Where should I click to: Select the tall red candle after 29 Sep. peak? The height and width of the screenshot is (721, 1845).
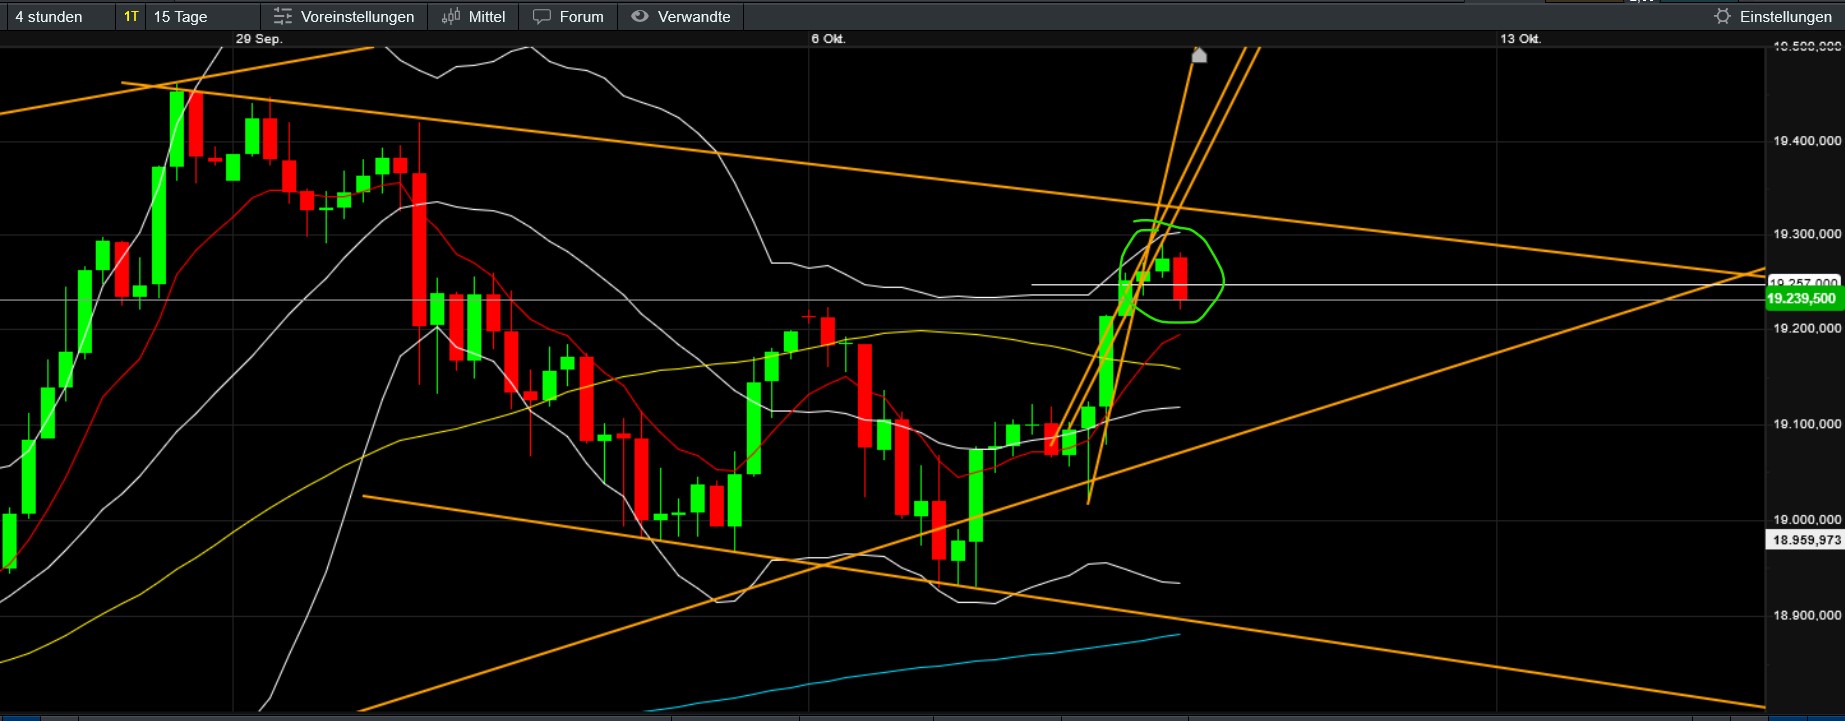pyautogui.click(x=420, y=249)
